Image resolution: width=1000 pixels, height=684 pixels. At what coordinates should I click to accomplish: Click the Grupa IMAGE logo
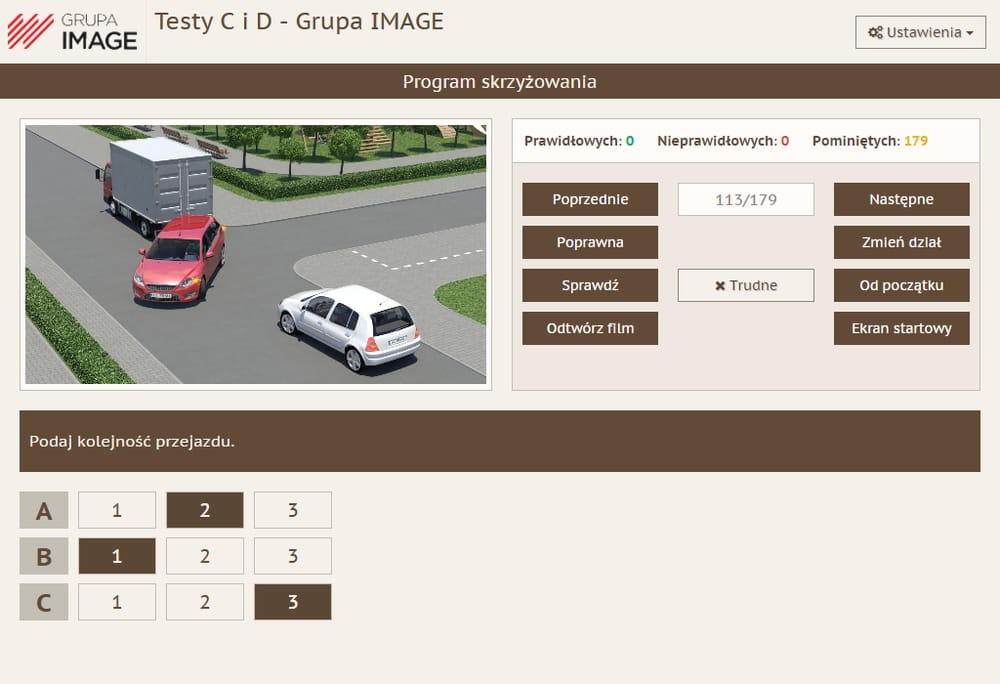[72, 31]
